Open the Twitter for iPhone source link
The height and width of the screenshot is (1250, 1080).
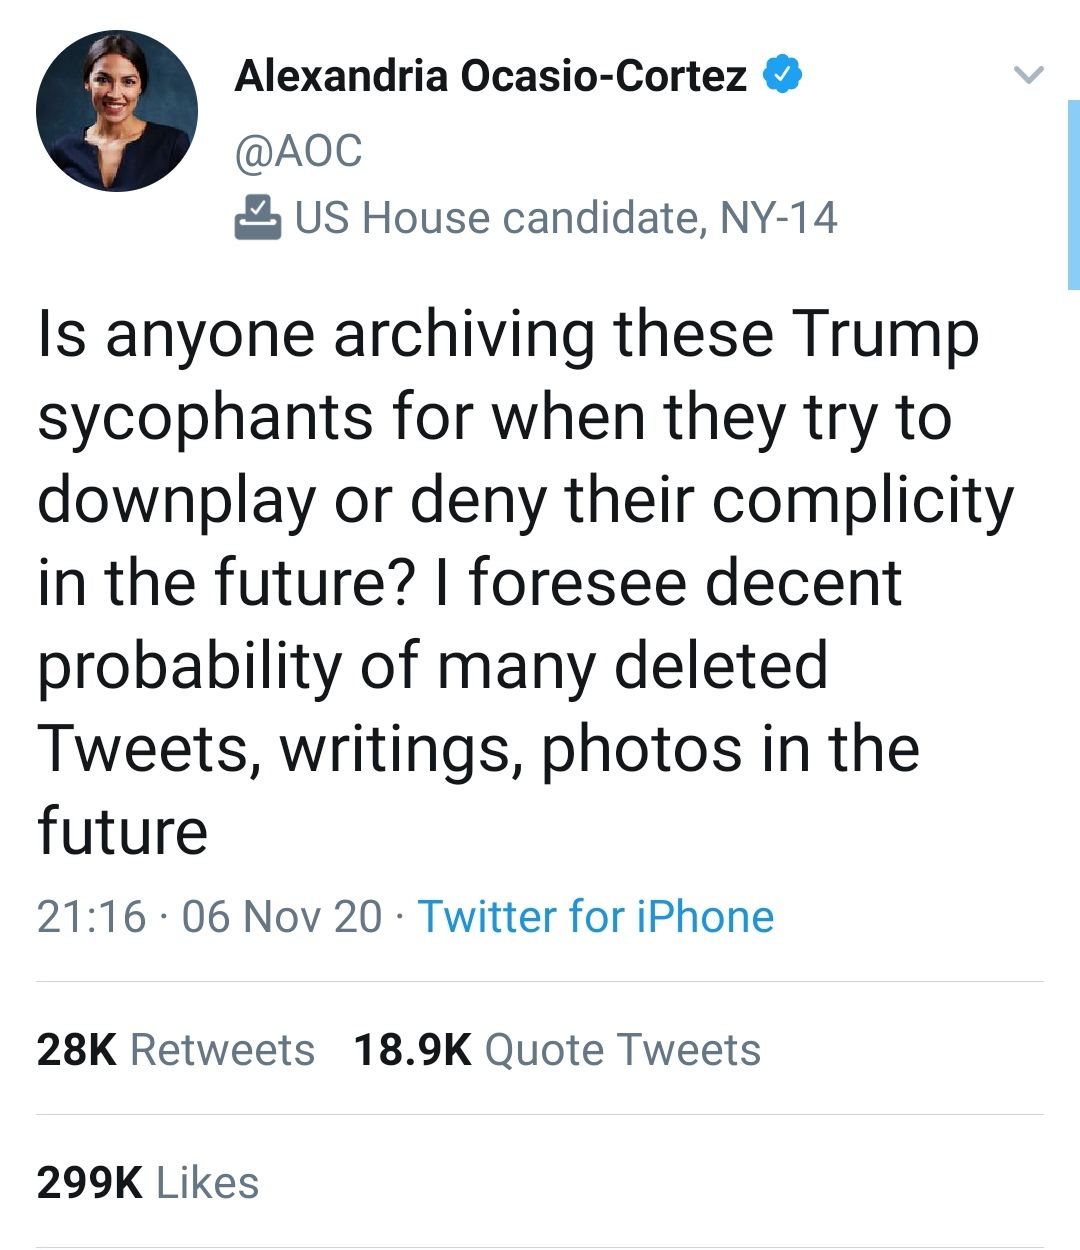coord(595,916)
